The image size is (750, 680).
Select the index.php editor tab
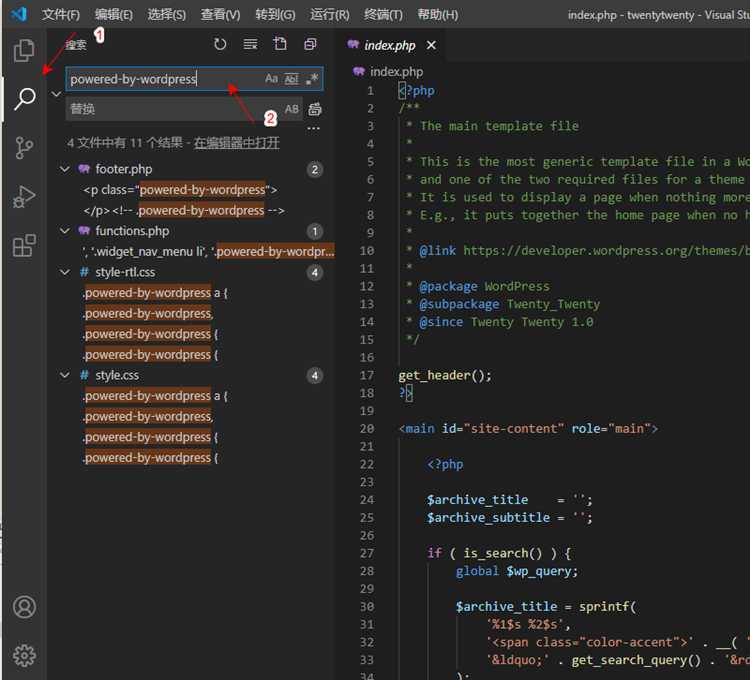[390, 45]
